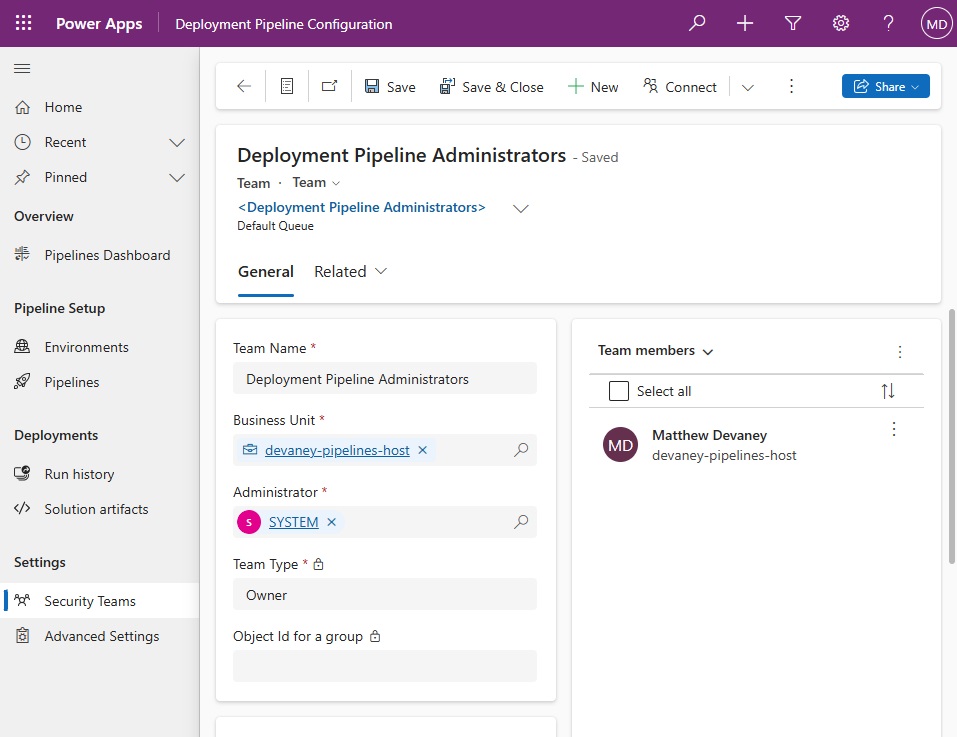957x737 pixels.
Task: Click the Share button
Action: coord(886,86)
